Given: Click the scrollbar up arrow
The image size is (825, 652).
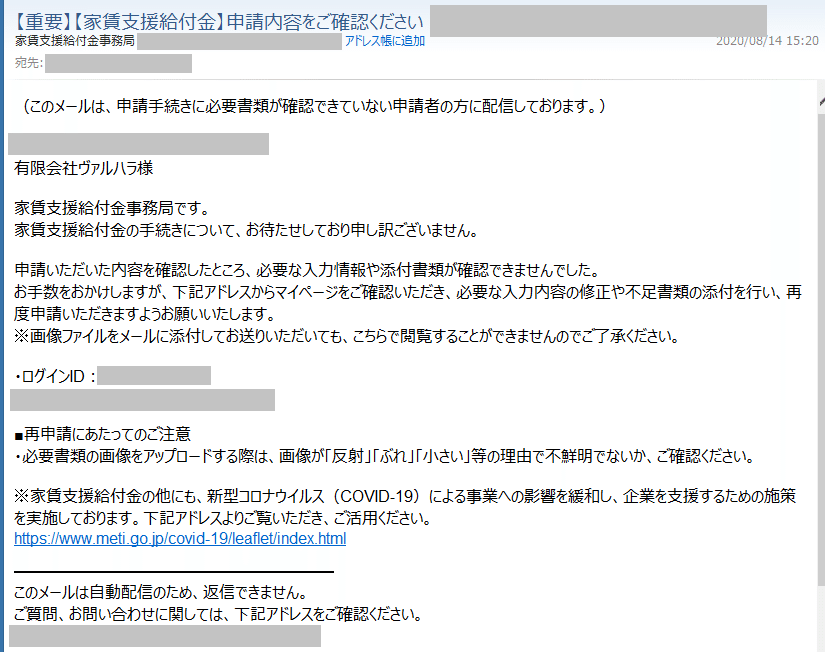Looking at the screenshot, I should (x=821, y=102).
